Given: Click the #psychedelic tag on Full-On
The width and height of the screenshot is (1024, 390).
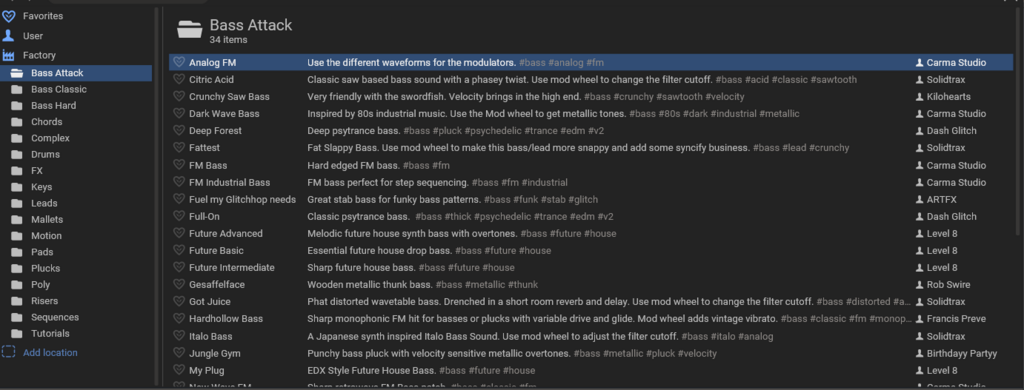Looking at the screenshot, I should point(502,217).
